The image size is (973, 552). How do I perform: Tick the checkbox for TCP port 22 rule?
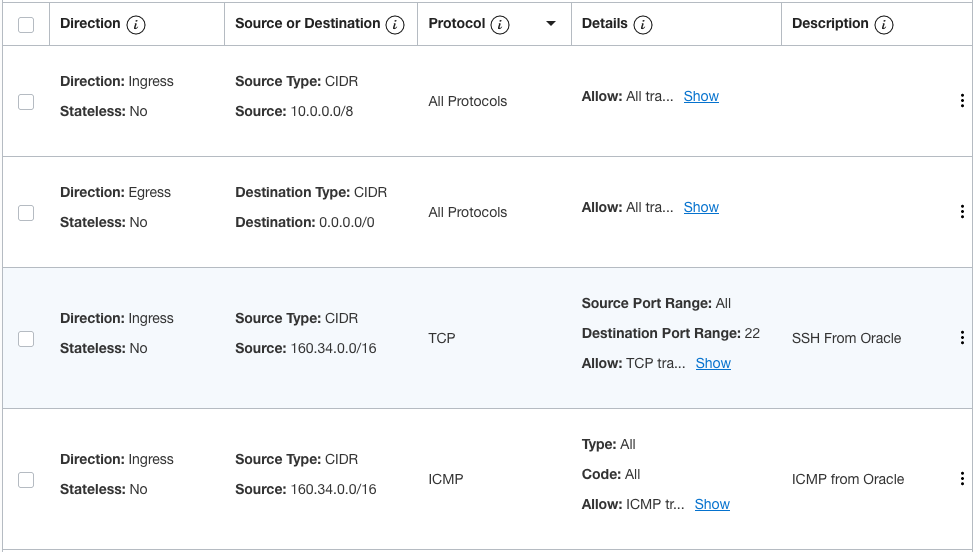point(26,339)
